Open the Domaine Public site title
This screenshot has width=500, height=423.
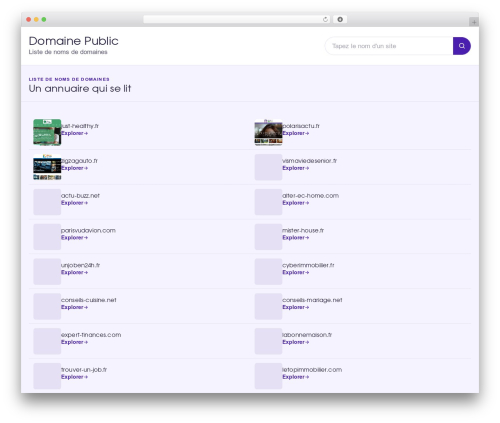pos(73,41)
